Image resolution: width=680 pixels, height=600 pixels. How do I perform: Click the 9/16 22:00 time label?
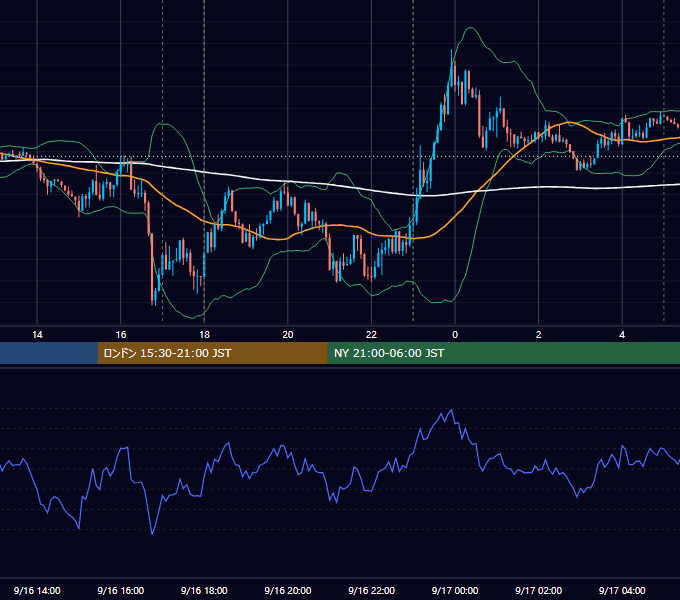click(x=372, y=590)
